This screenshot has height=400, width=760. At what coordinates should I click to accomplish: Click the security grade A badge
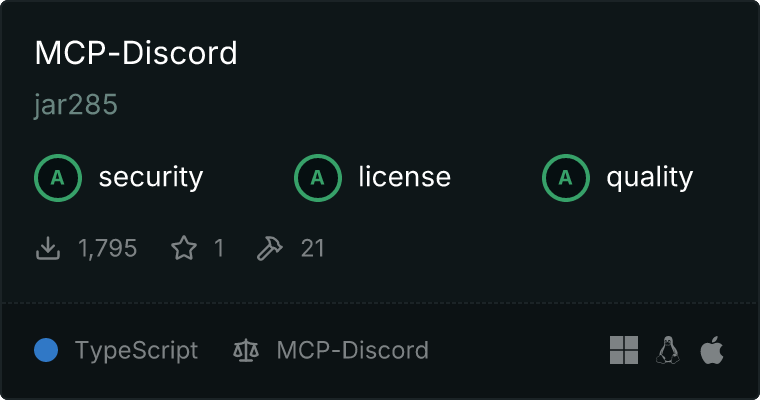[58, 178]
